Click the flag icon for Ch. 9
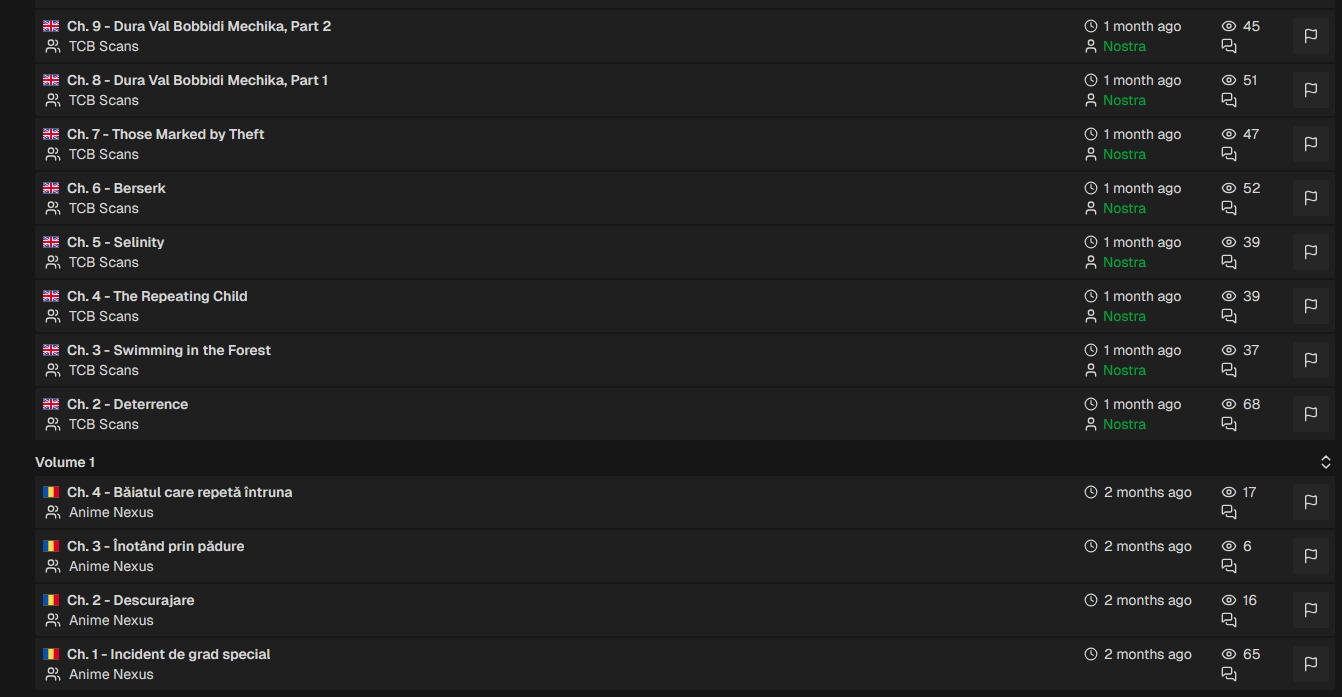 coord(1310,36)
